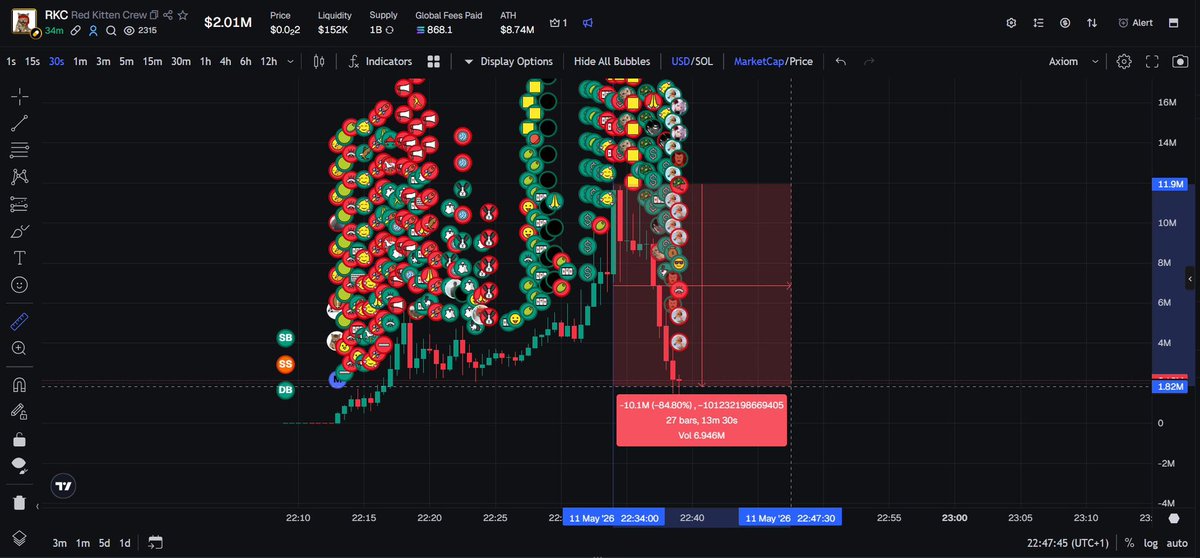1200x558 pixels.
Task: Enter fullscreen chart mode
Action: (1152, 61)
